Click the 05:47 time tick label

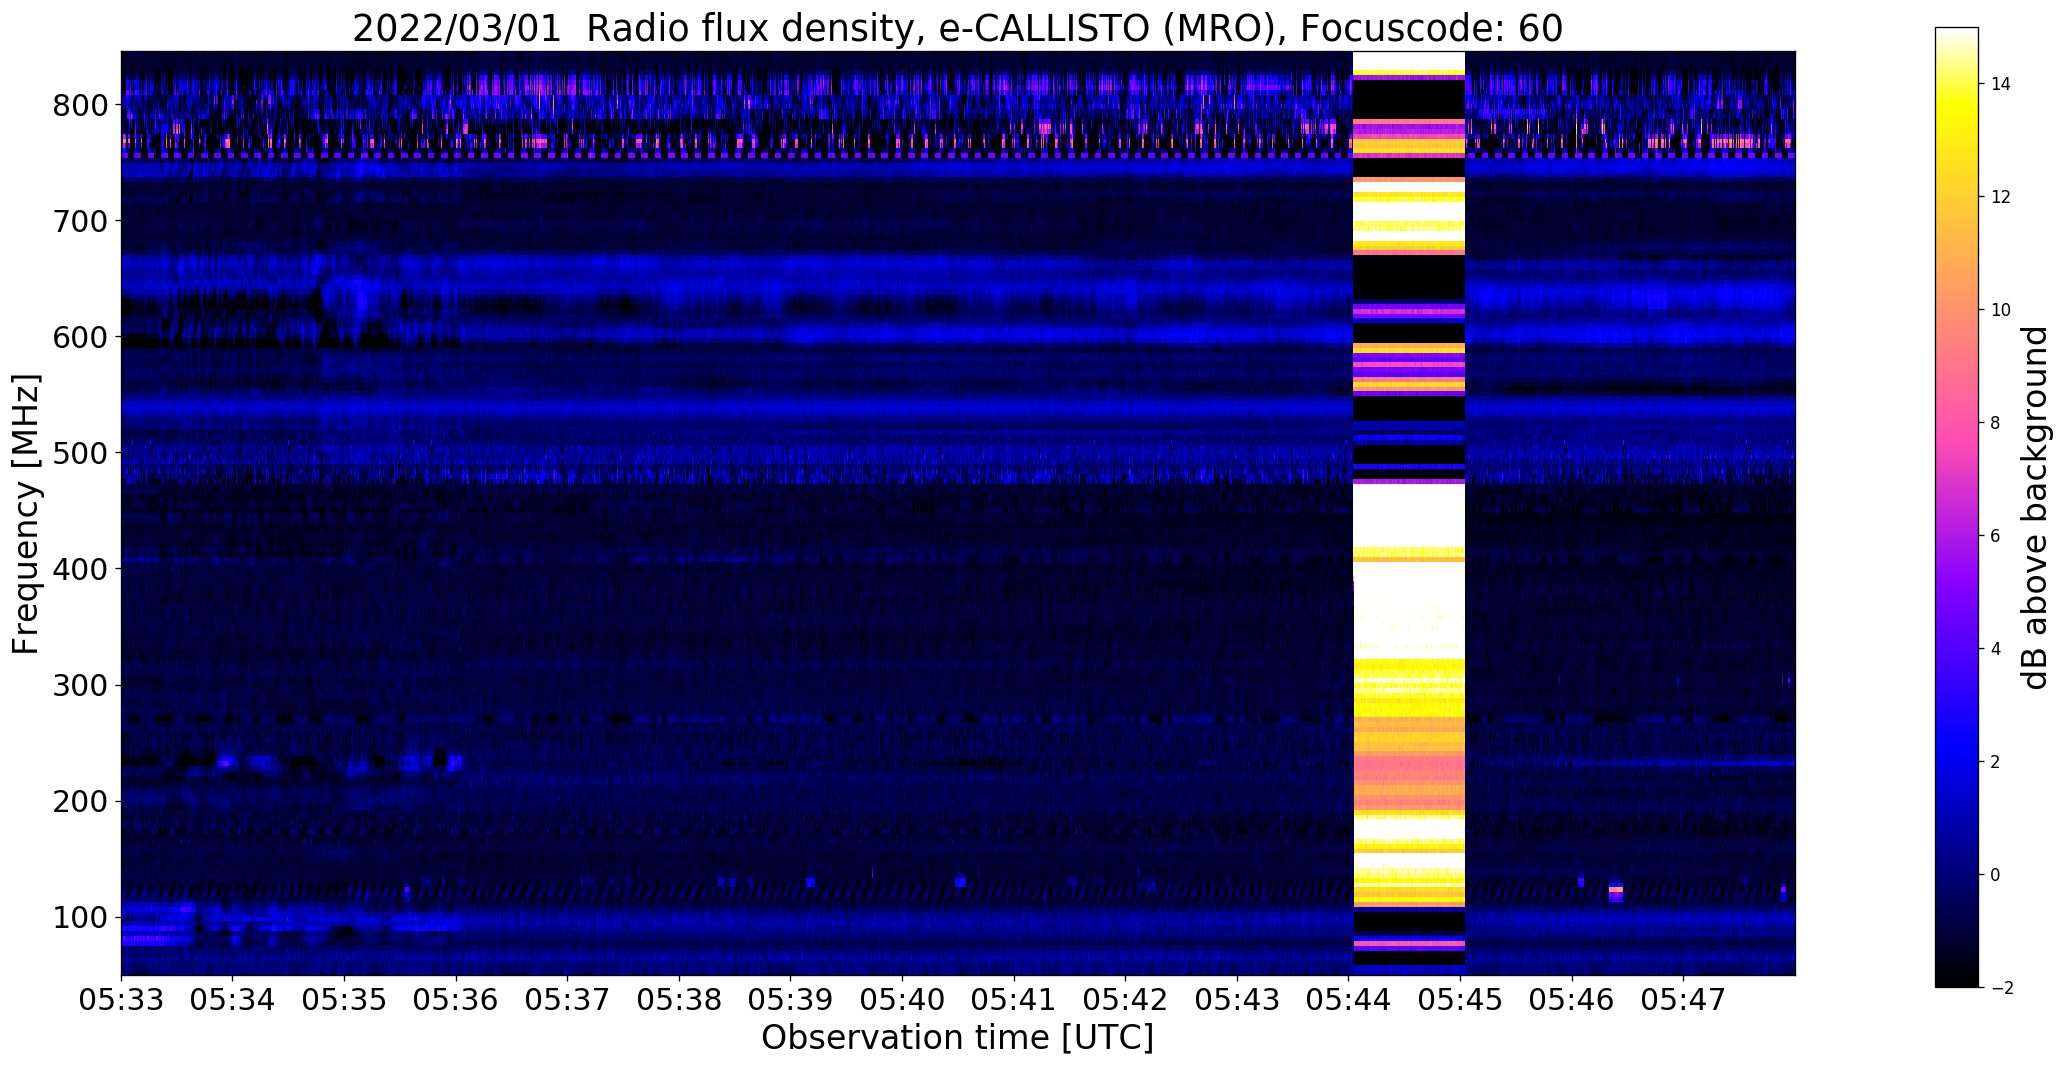click(x=1685, y=999)
